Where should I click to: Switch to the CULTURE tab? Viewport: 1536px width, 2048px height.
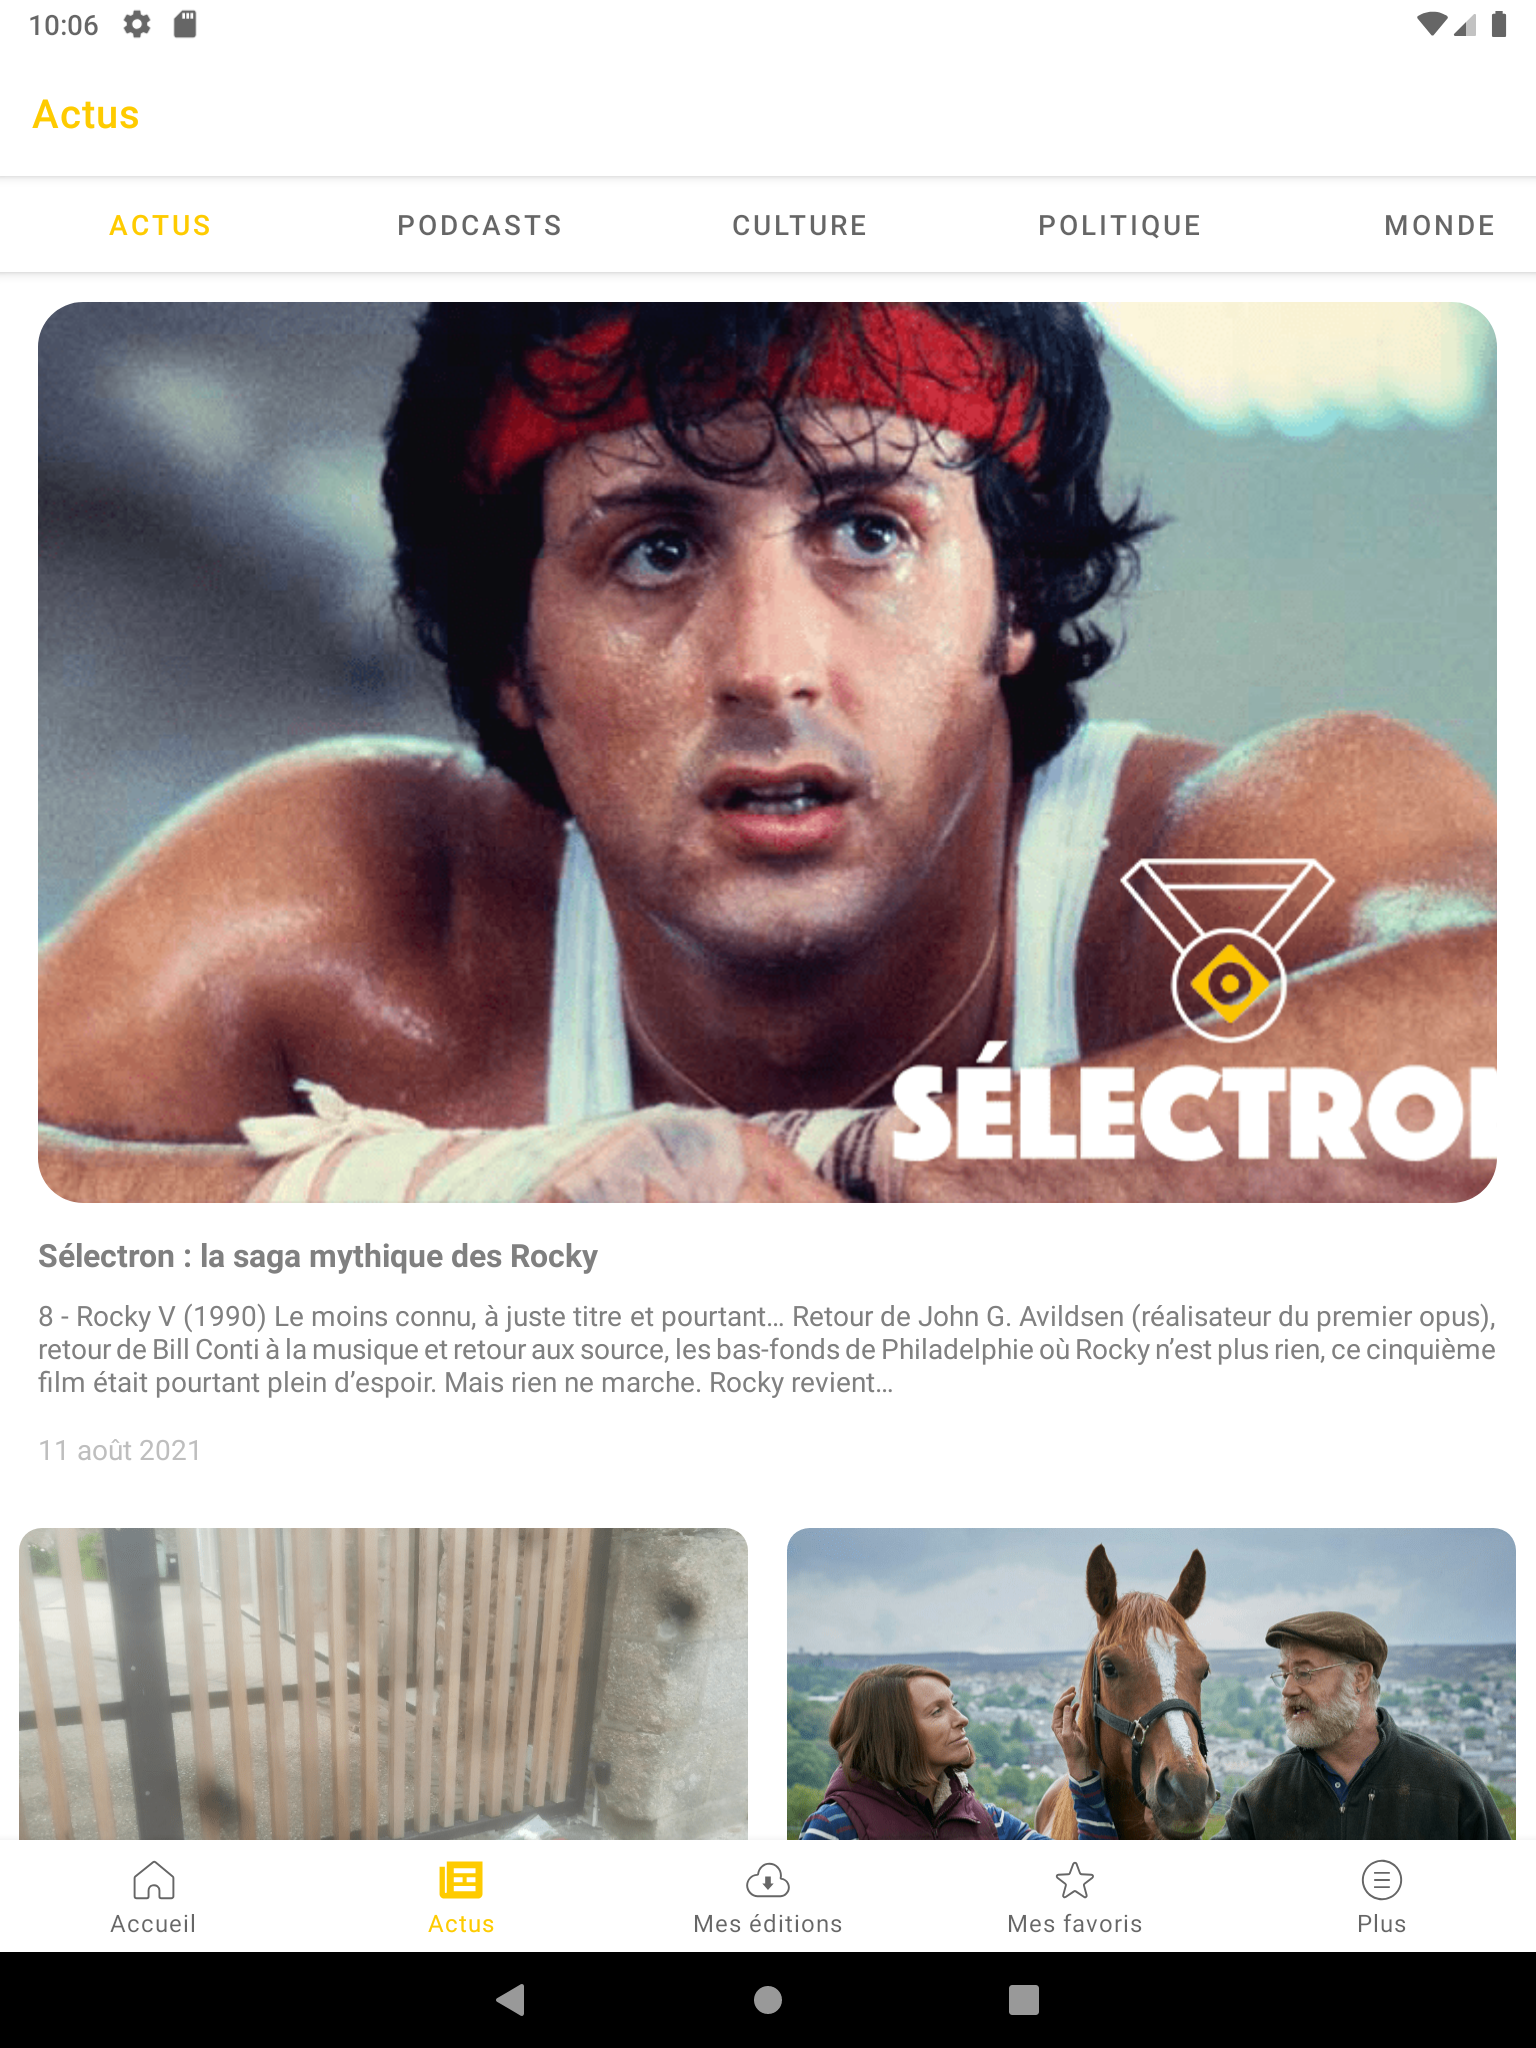point(800,225)
